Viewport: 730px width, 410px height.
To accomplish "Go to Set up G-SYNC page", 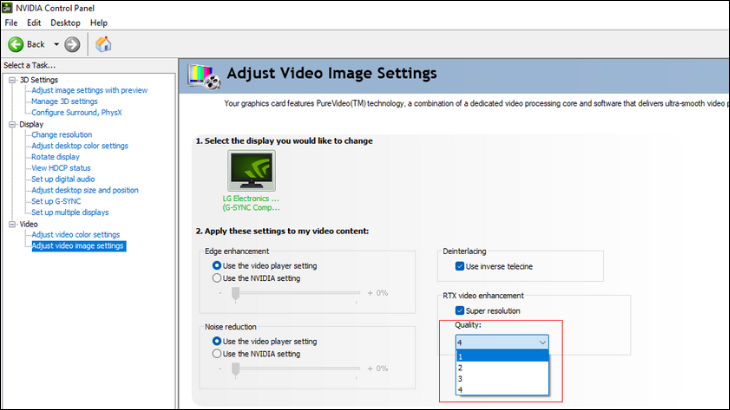I will tap(58, 201).
